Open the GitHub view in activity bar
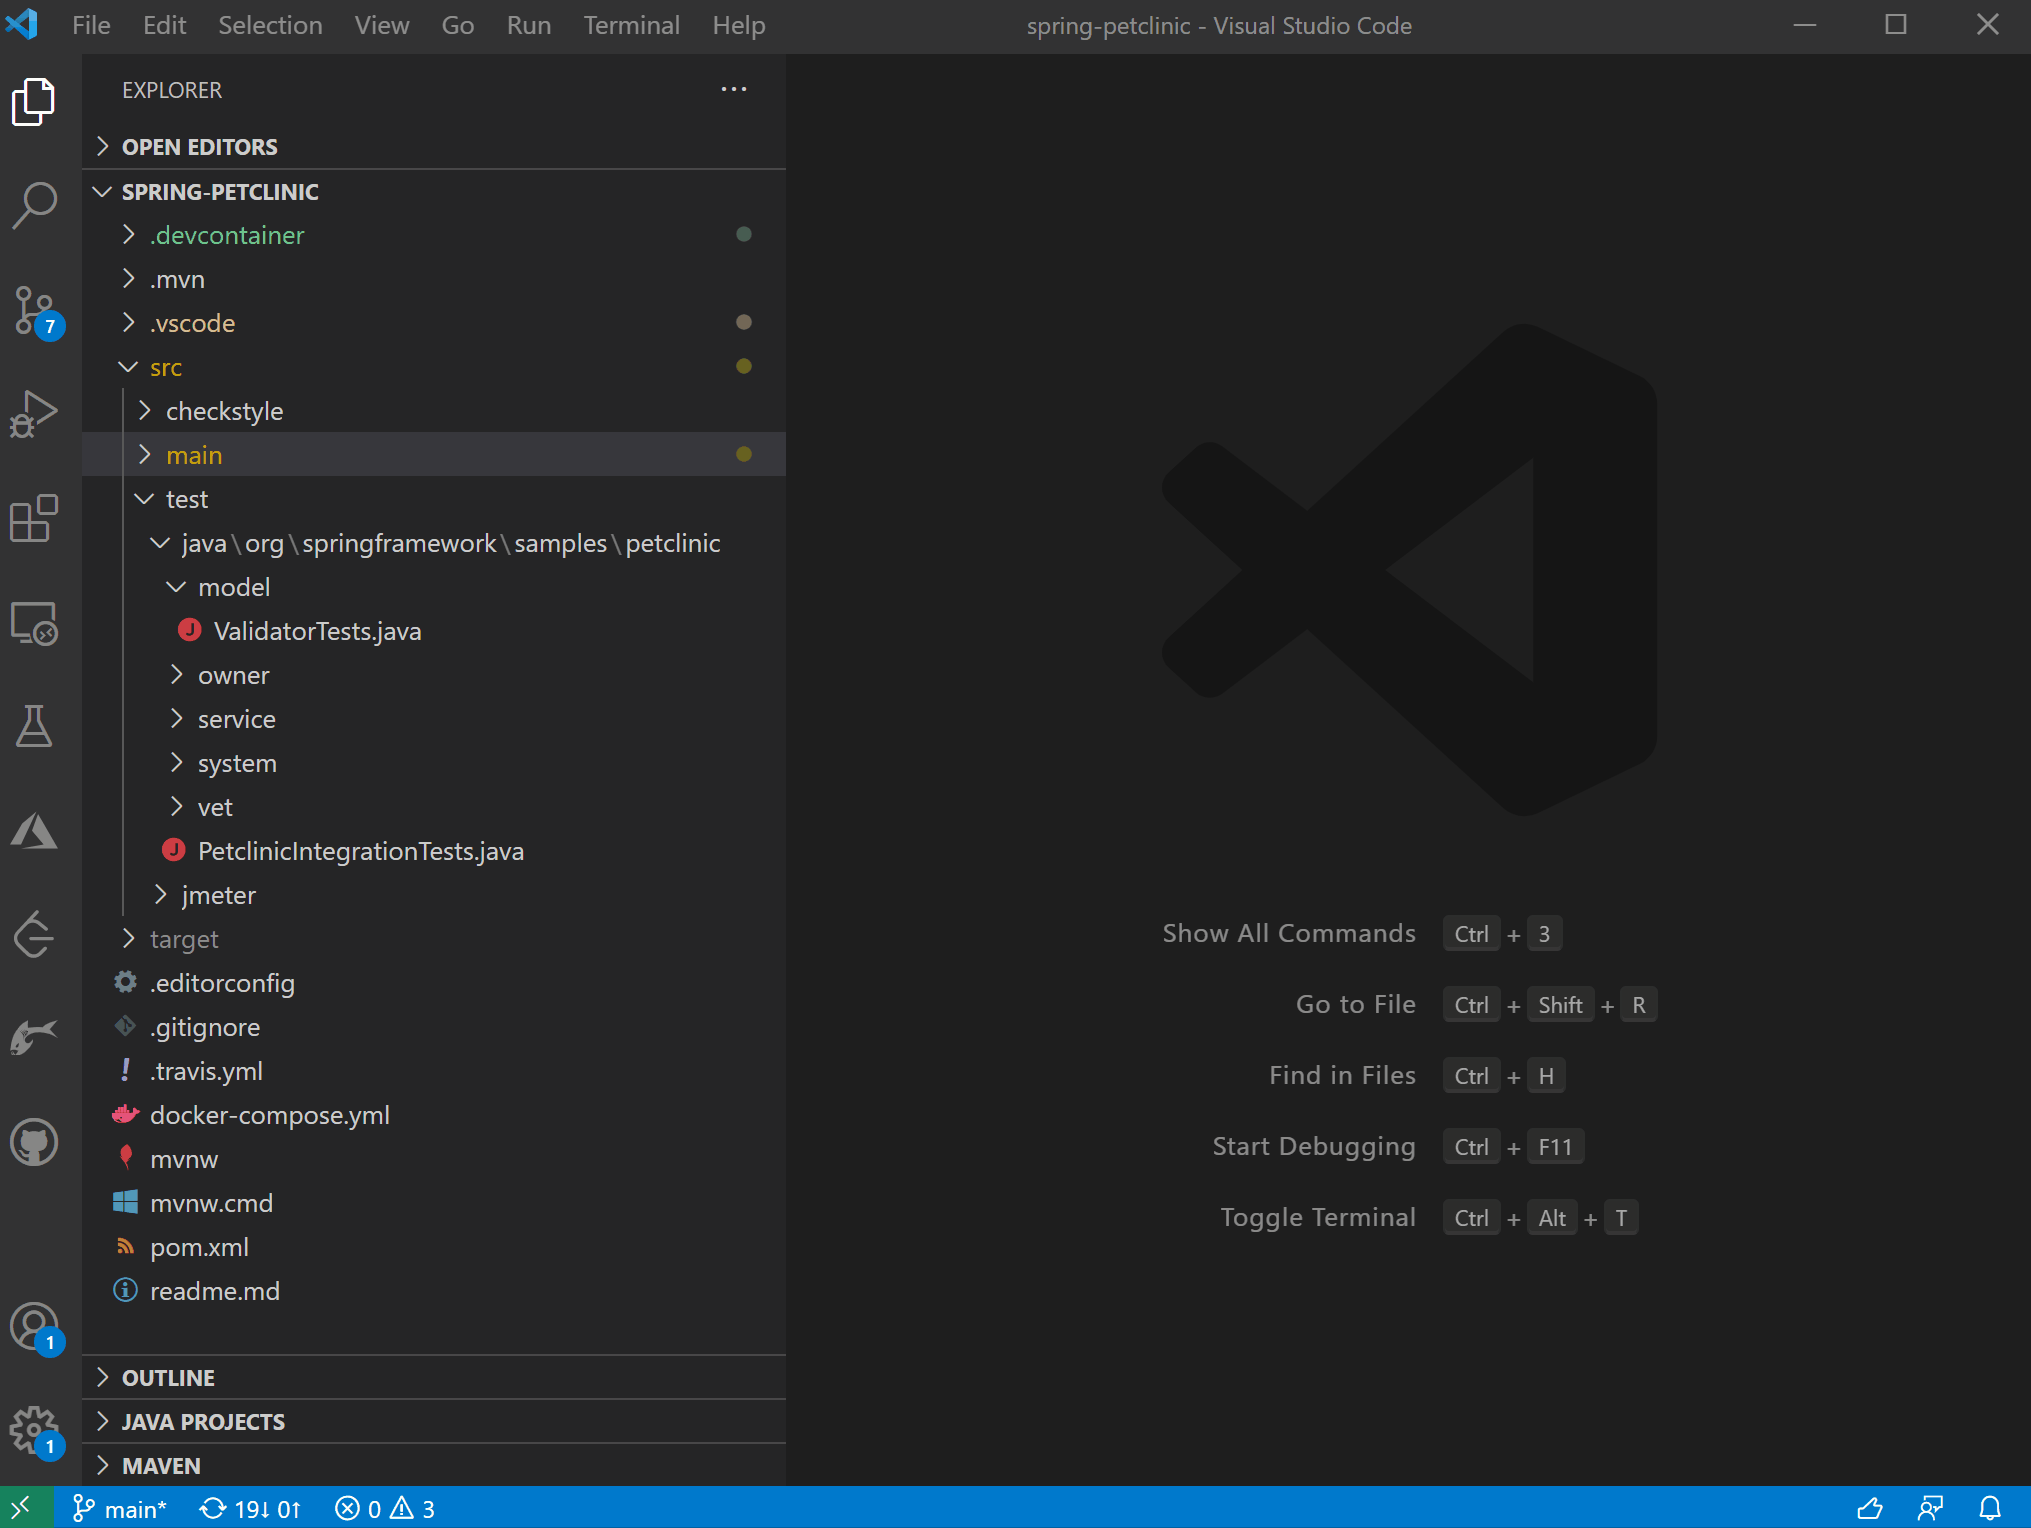This screenshot has width=2031, height=1528. tap(34, 1142)
